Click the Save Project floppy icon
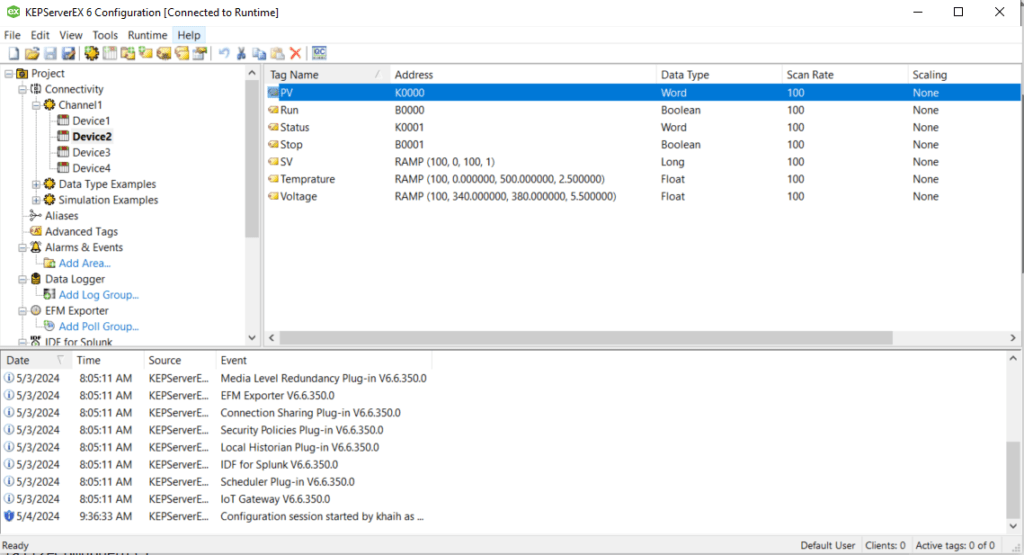The width and height of the screenshot is (1024, 555). coord(50,54)
